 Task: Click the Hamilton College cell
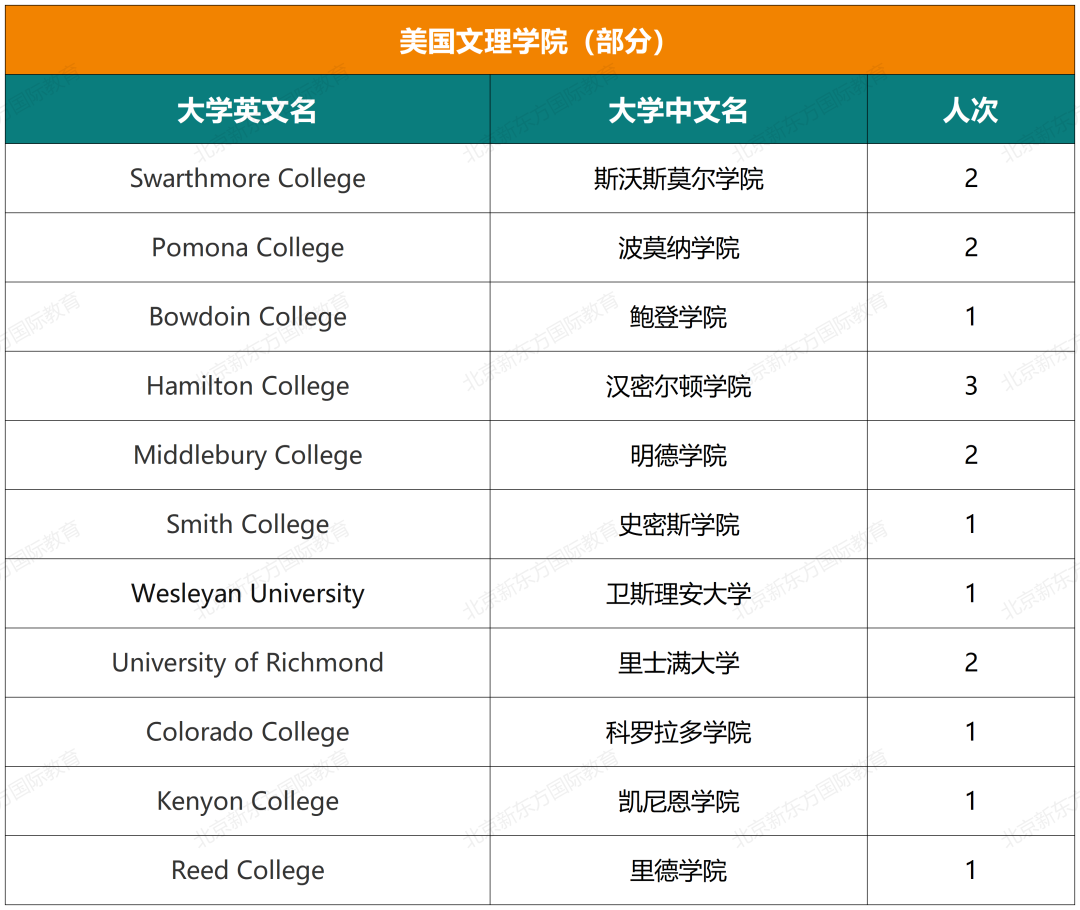(247, 386)
